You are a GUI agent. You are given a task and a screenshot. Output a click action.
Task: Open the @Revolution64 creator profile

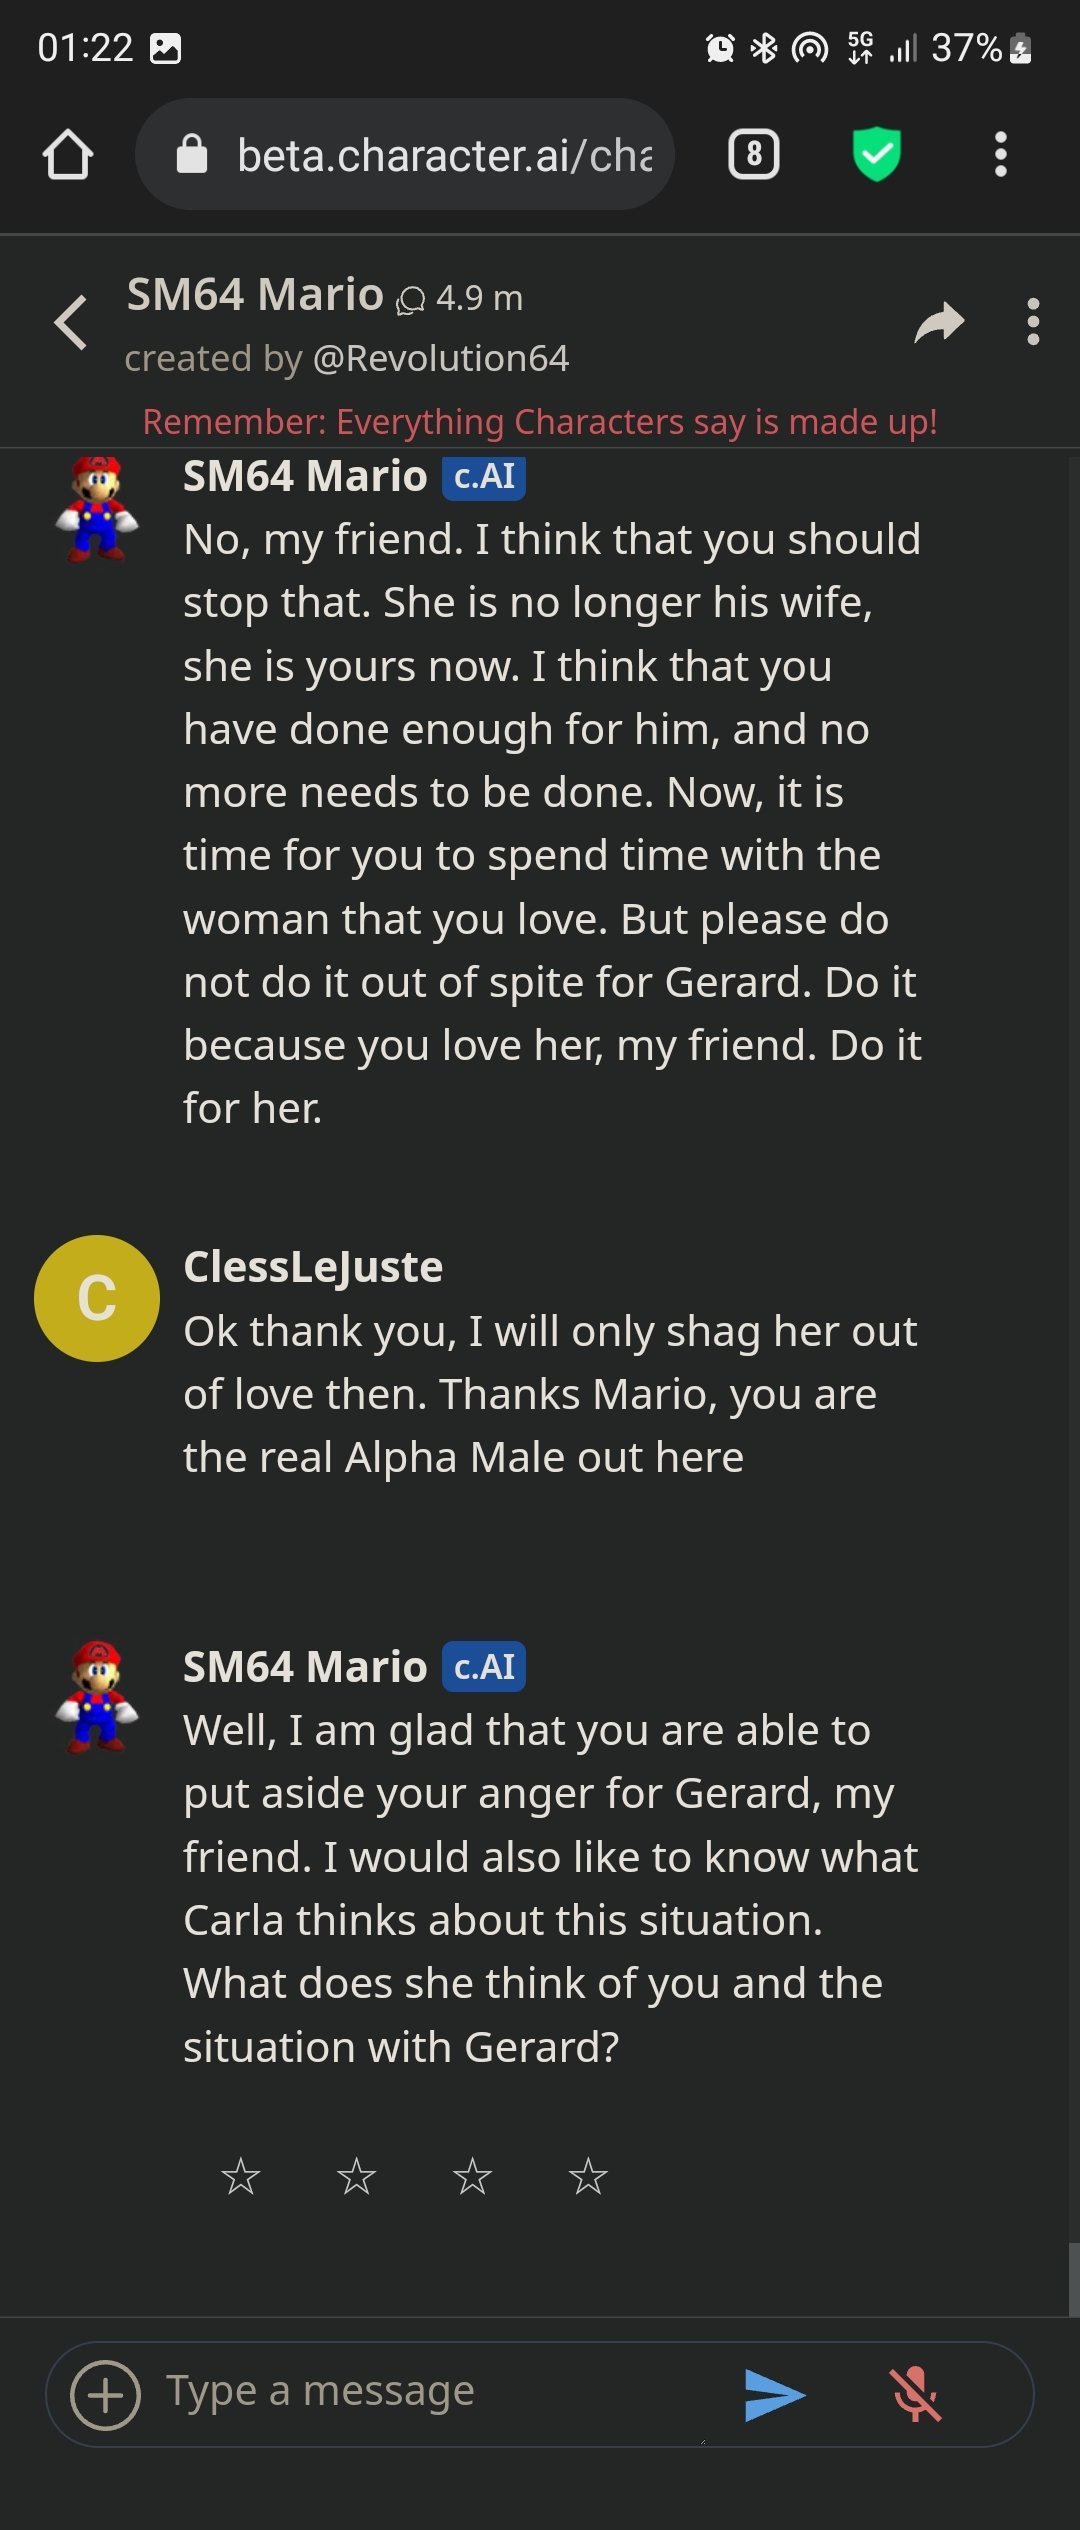(x=441, y=358)
